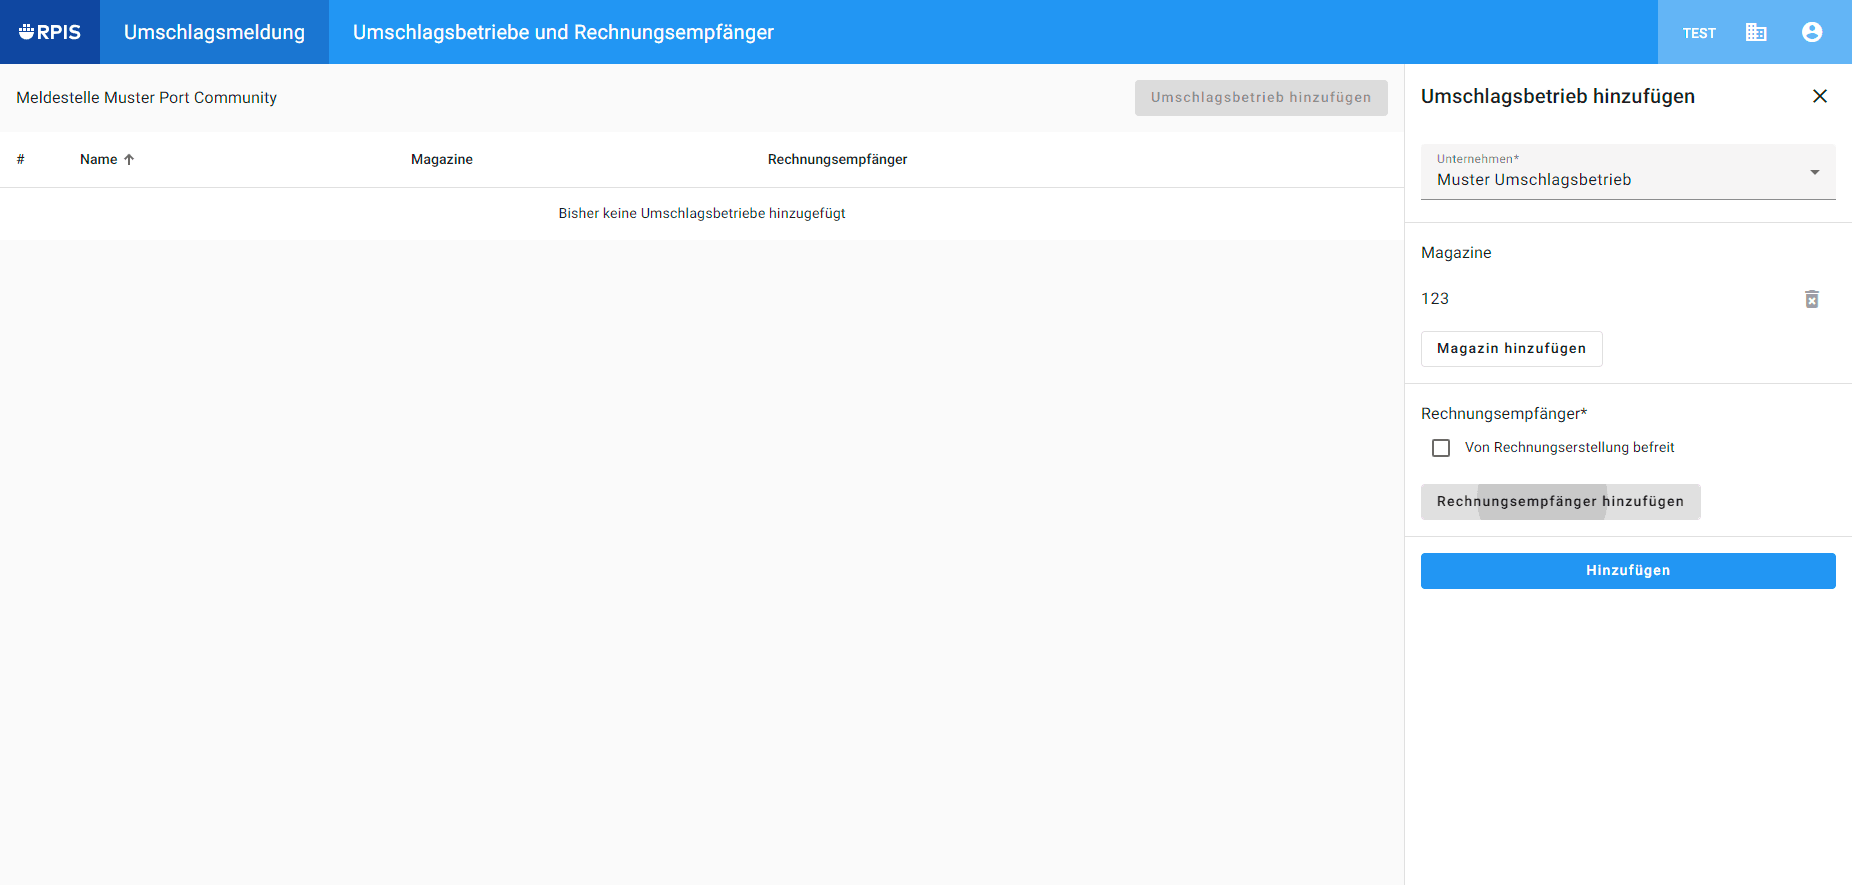Click the Rechnungsempfänger column header
Screen dimensions: 1852x885
(x=838, y=159)
